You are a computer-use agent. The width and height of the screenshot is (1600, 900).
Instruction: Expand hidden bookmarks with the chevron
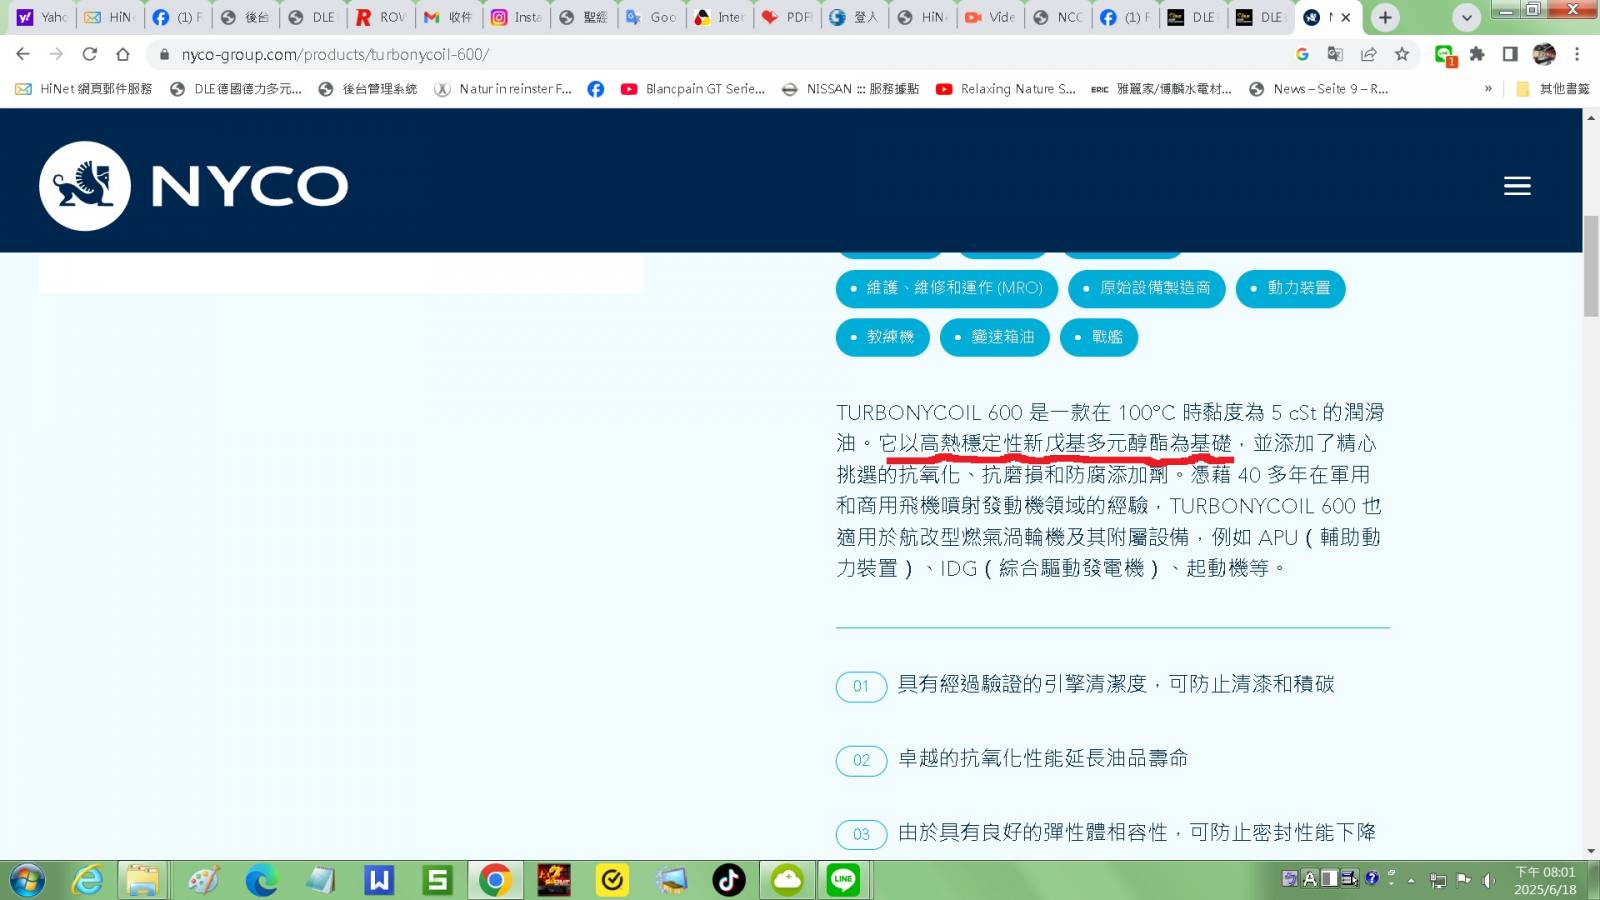[x=1488, y=89]
